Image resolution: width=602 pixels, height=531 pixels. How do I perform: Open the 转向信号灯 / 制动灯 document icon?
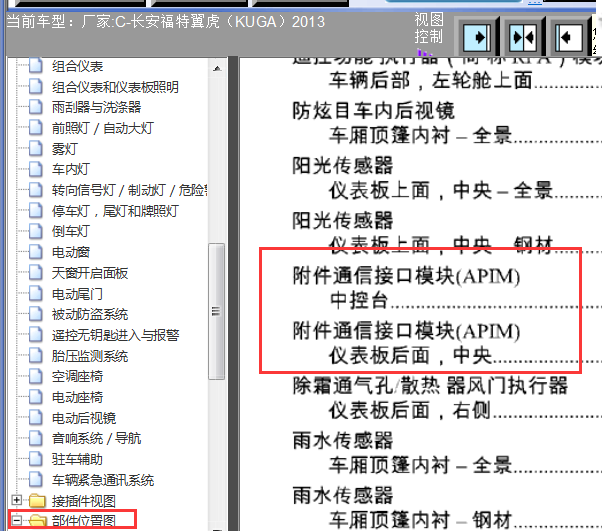(36, 190)
